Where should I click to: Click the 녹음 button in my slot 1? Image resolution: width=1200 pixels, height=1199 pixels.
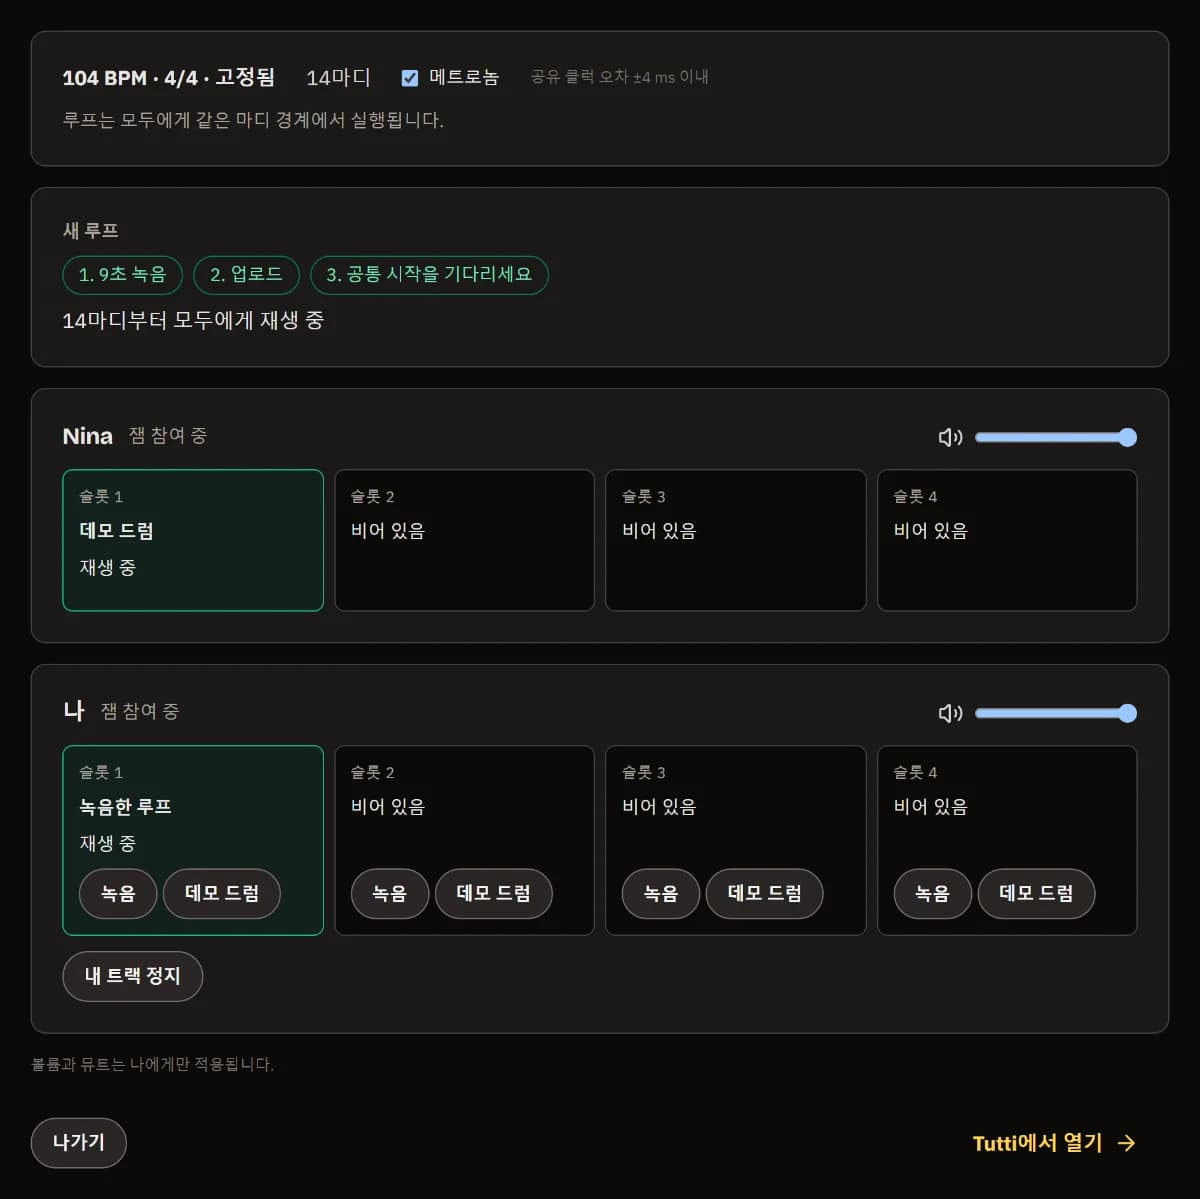coord(118,893)
